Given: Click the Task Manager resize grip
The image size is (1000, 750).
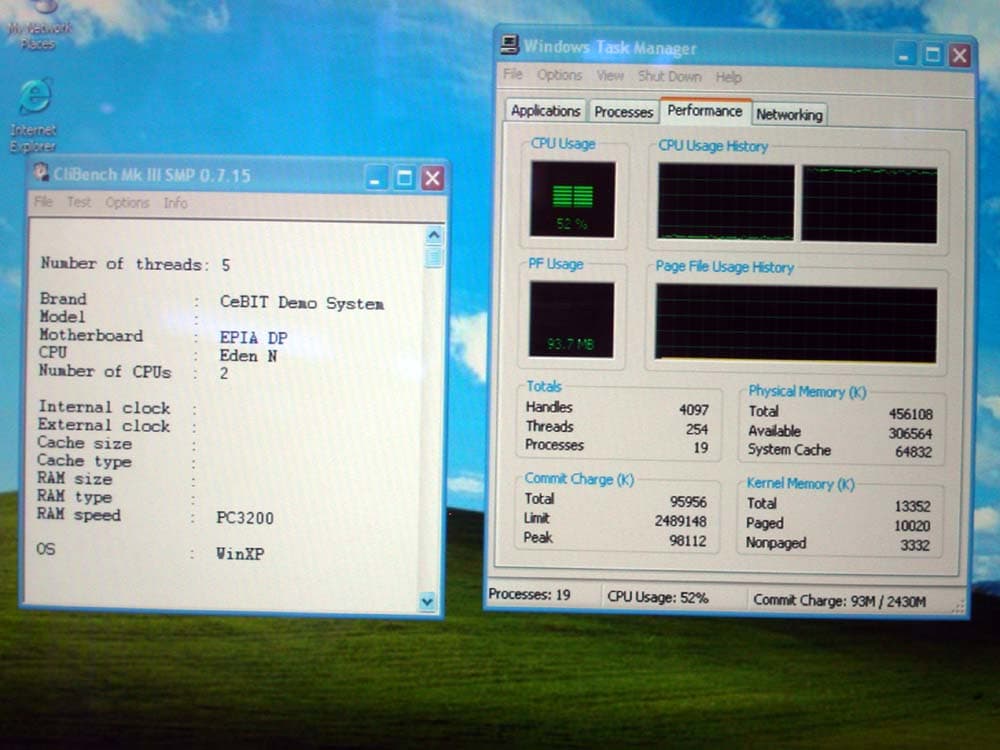Looking at the screenshot, I should pos(958,608).
